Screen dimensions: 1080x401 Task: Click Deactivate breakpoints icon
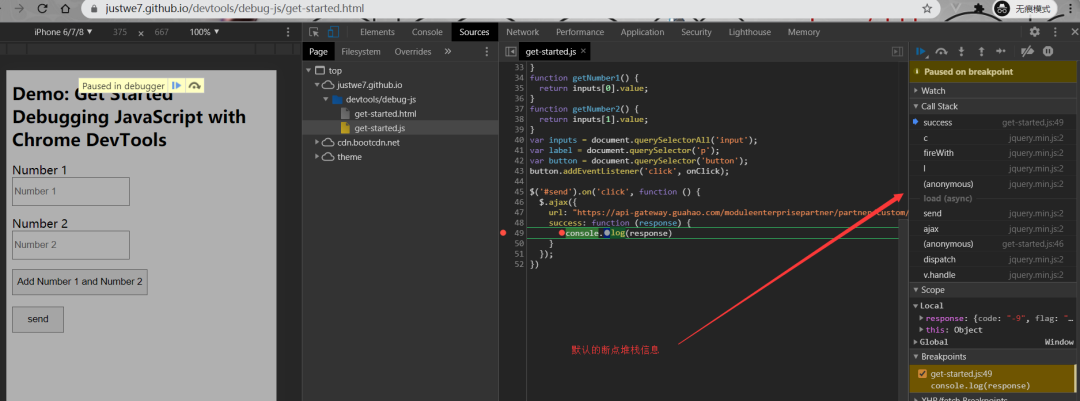(x=1029, y=51)
